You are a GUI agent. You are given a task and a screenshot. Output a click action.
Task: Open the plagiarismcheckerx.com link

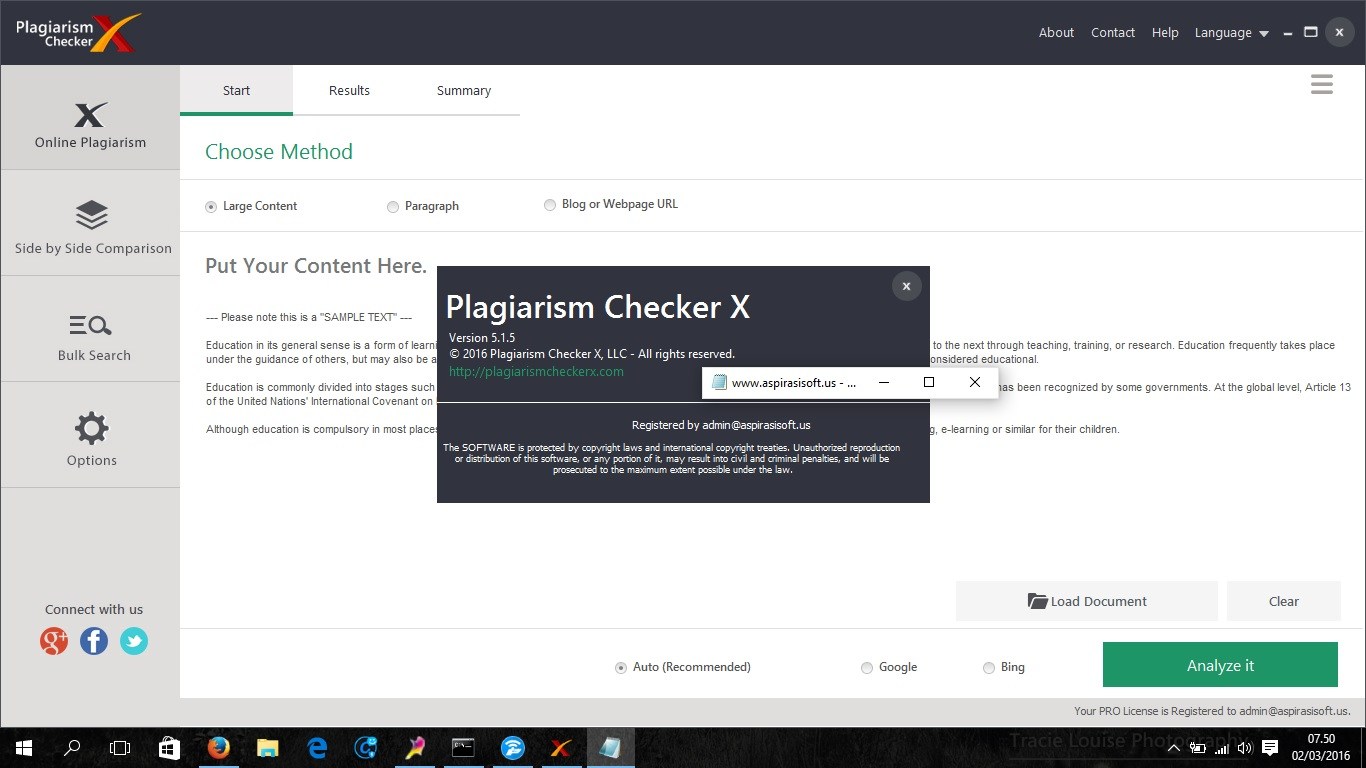536,372
